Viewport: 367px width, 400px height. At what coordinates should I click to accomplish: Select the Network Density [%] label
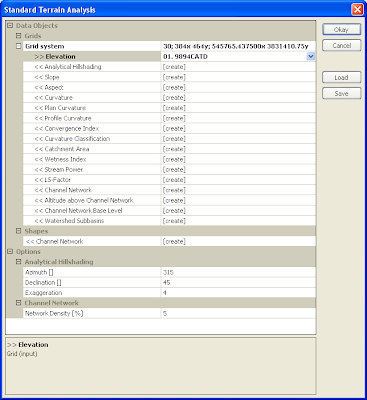[x=54, y=313]
